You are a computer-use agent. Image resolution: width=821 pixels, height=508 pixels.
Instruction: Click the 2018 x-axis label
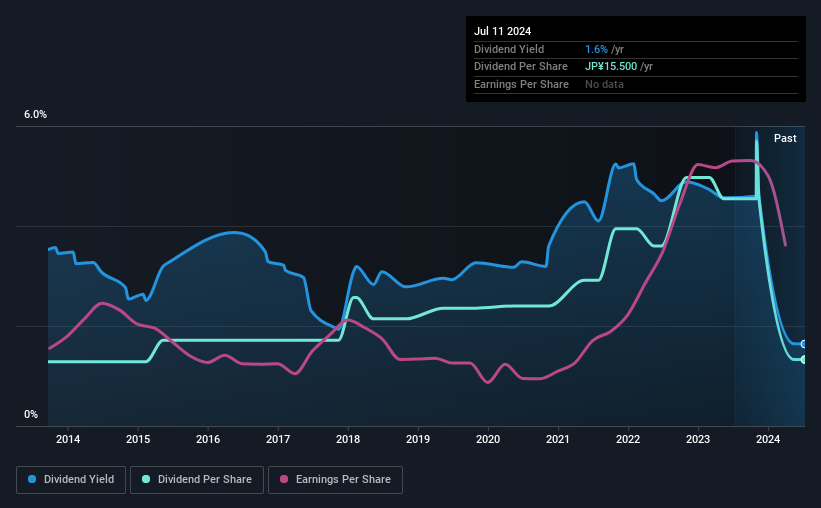(x=348, y=439)
